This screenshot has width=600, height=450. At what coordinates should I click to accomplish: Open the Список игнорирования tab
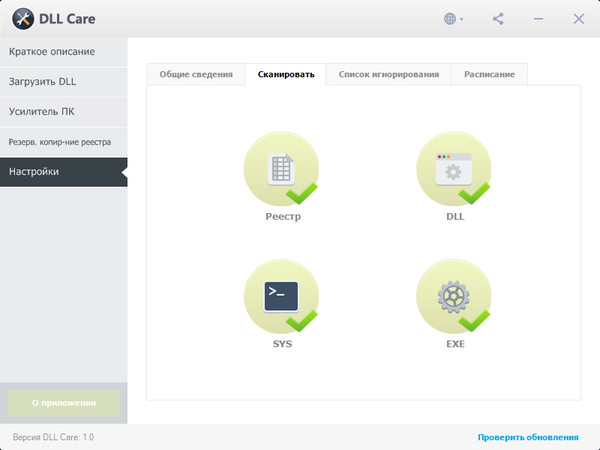[388, 75]
